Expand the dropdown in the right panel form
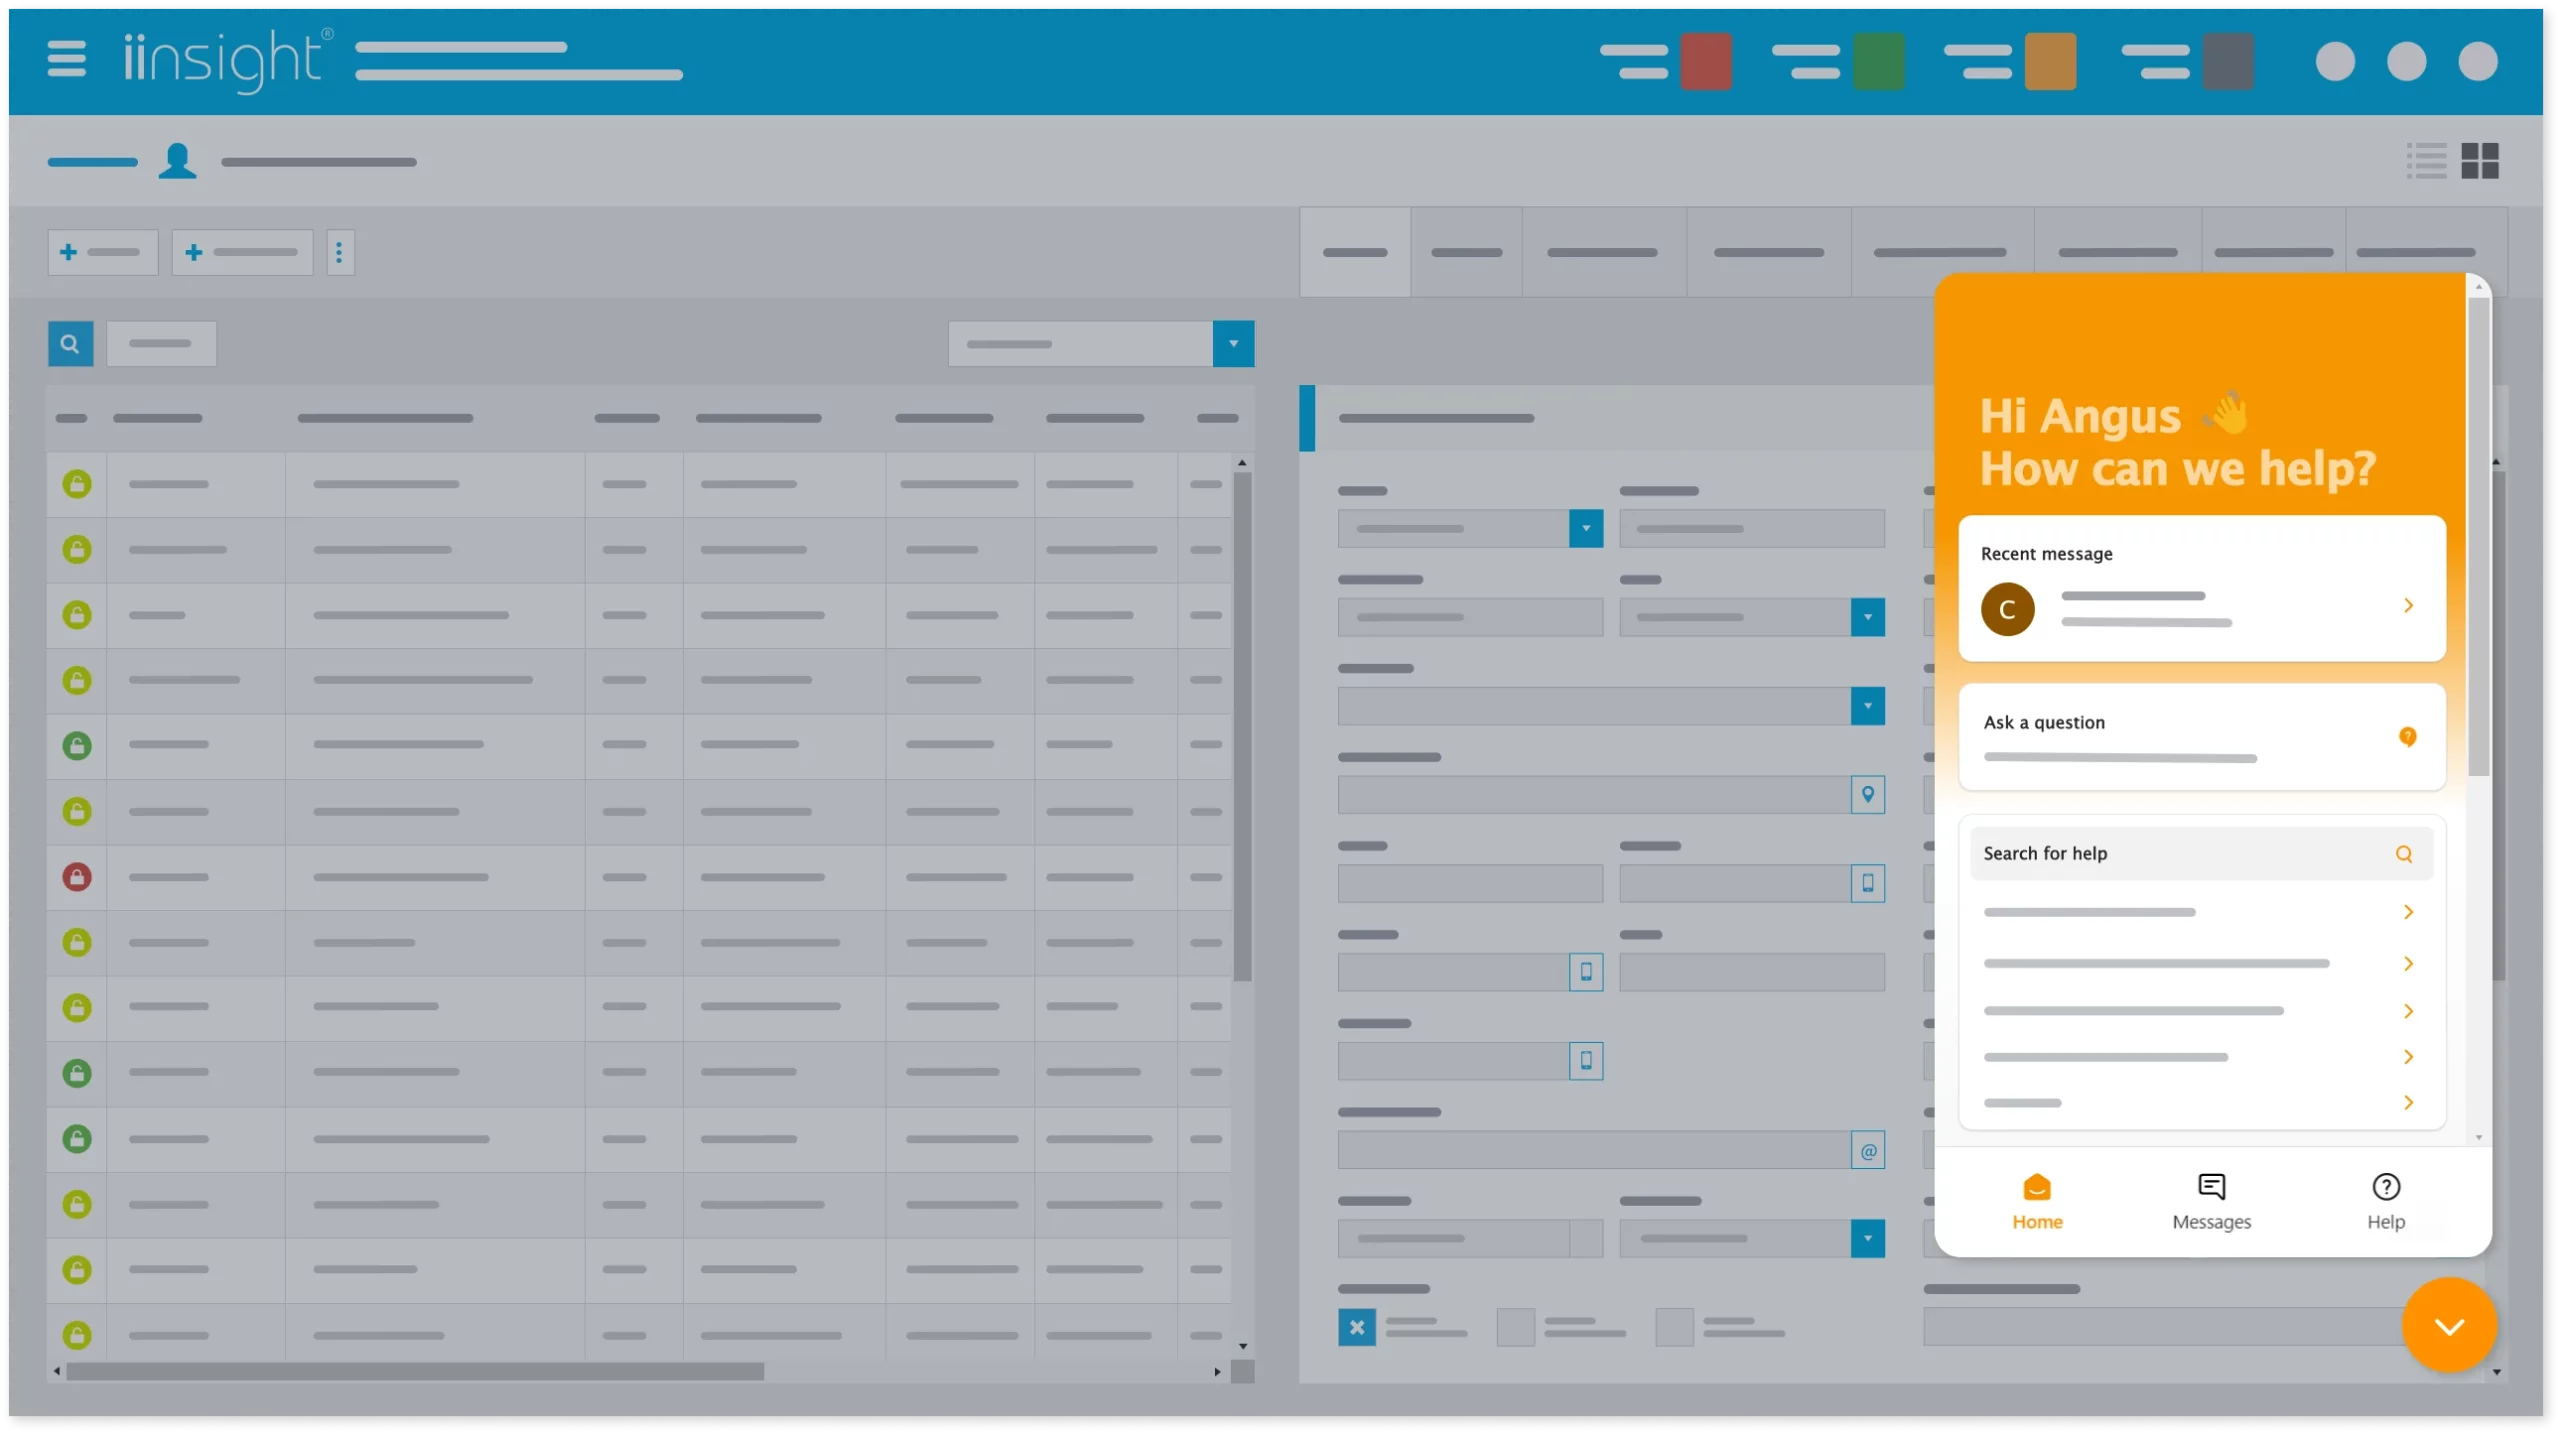The height and width of the screenshot is (1433, 2560). point(1584,529)
